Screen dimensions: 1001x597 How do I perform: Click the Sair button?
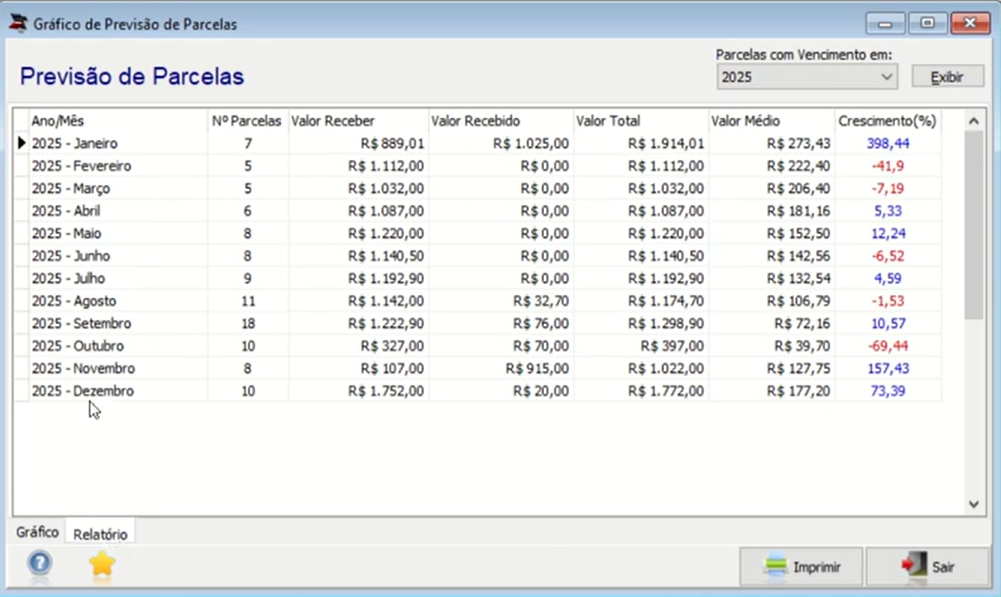pyautogui.click(x=928, y=566)
